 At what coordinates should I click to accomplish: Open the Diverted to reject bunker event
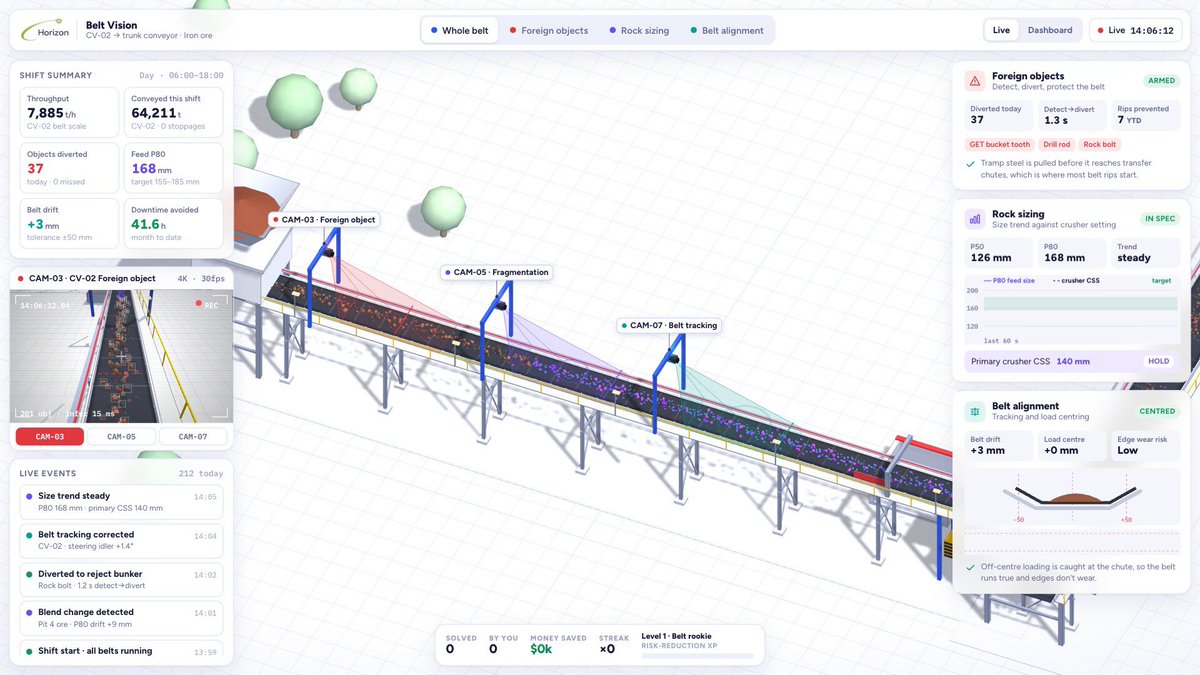(x=121, y=580)
